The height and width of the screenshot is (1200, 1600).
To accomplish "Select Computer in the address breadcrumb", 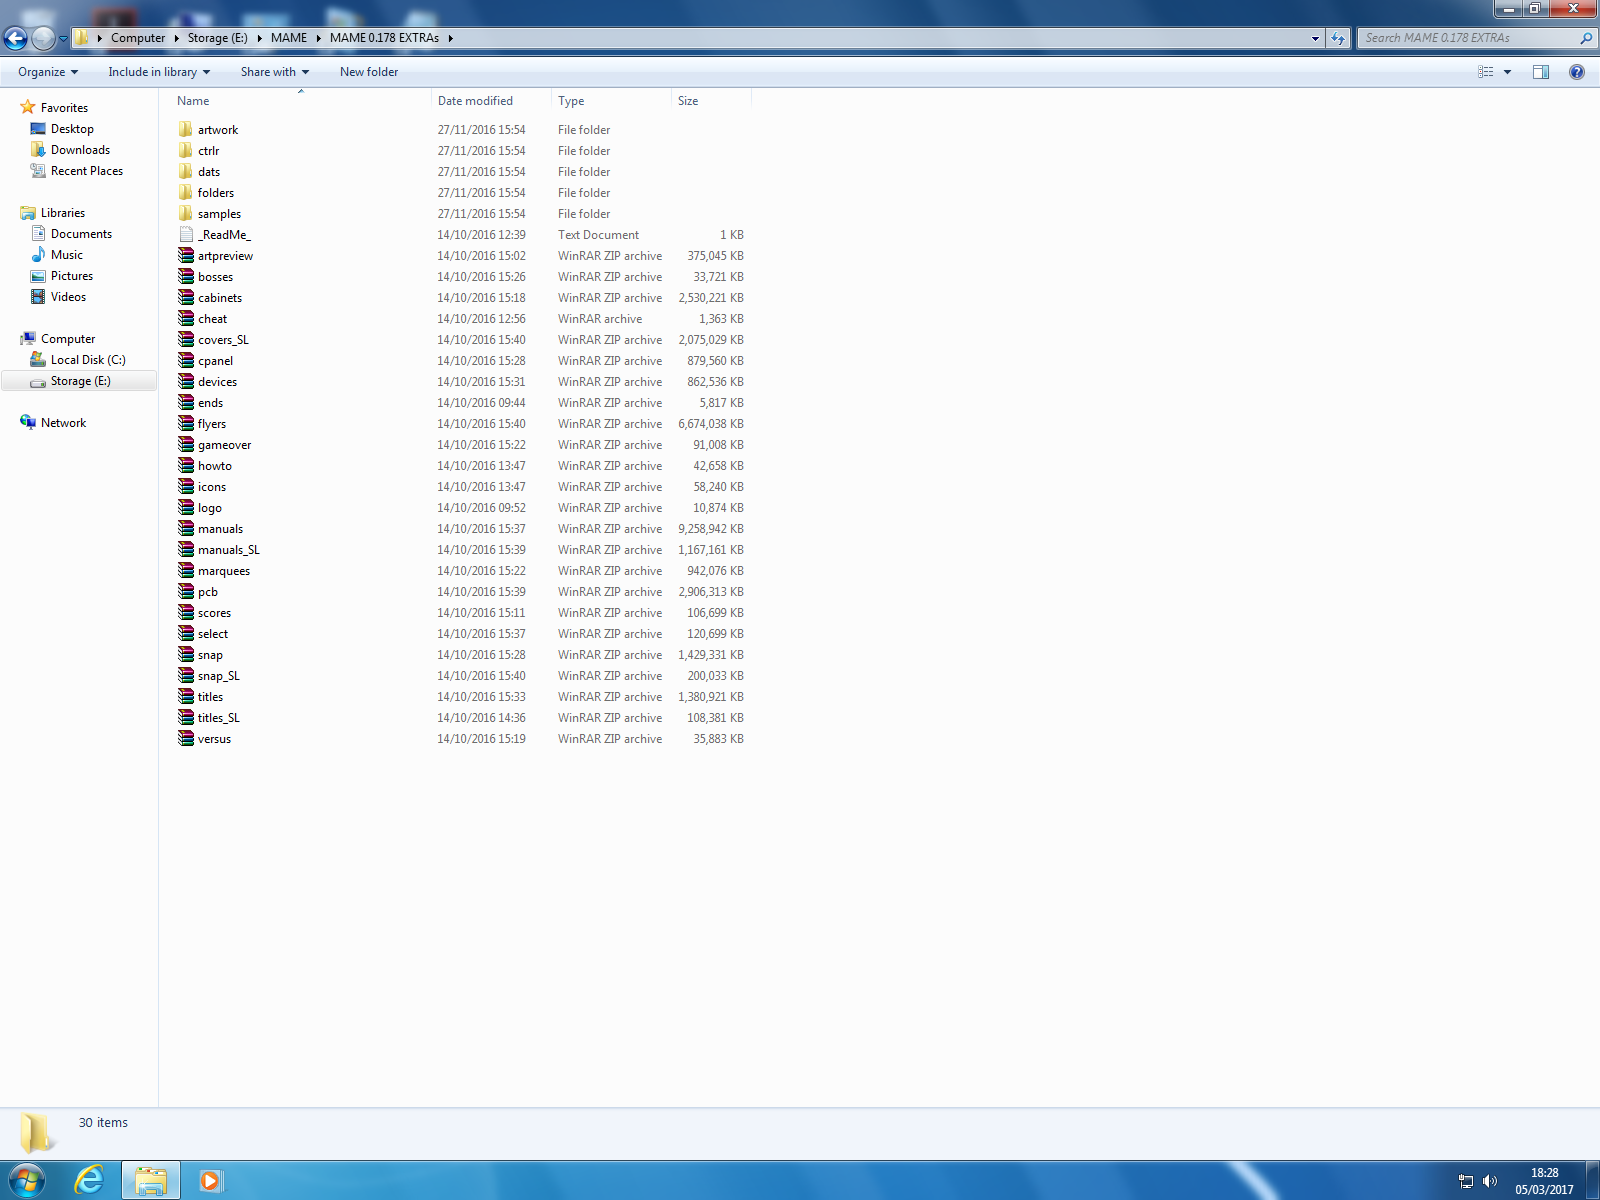I will pos(138,38).
